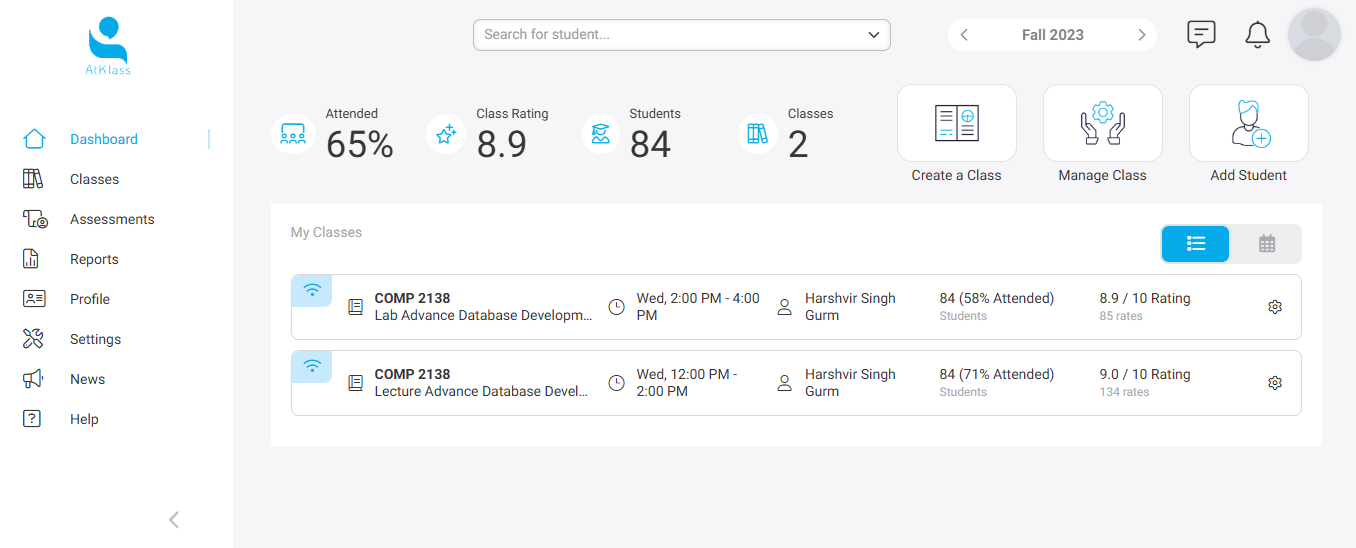Viewport: 1356px width, 548px height.
Task: Switch to list view of classes
Action: [x=1195, y=243]
